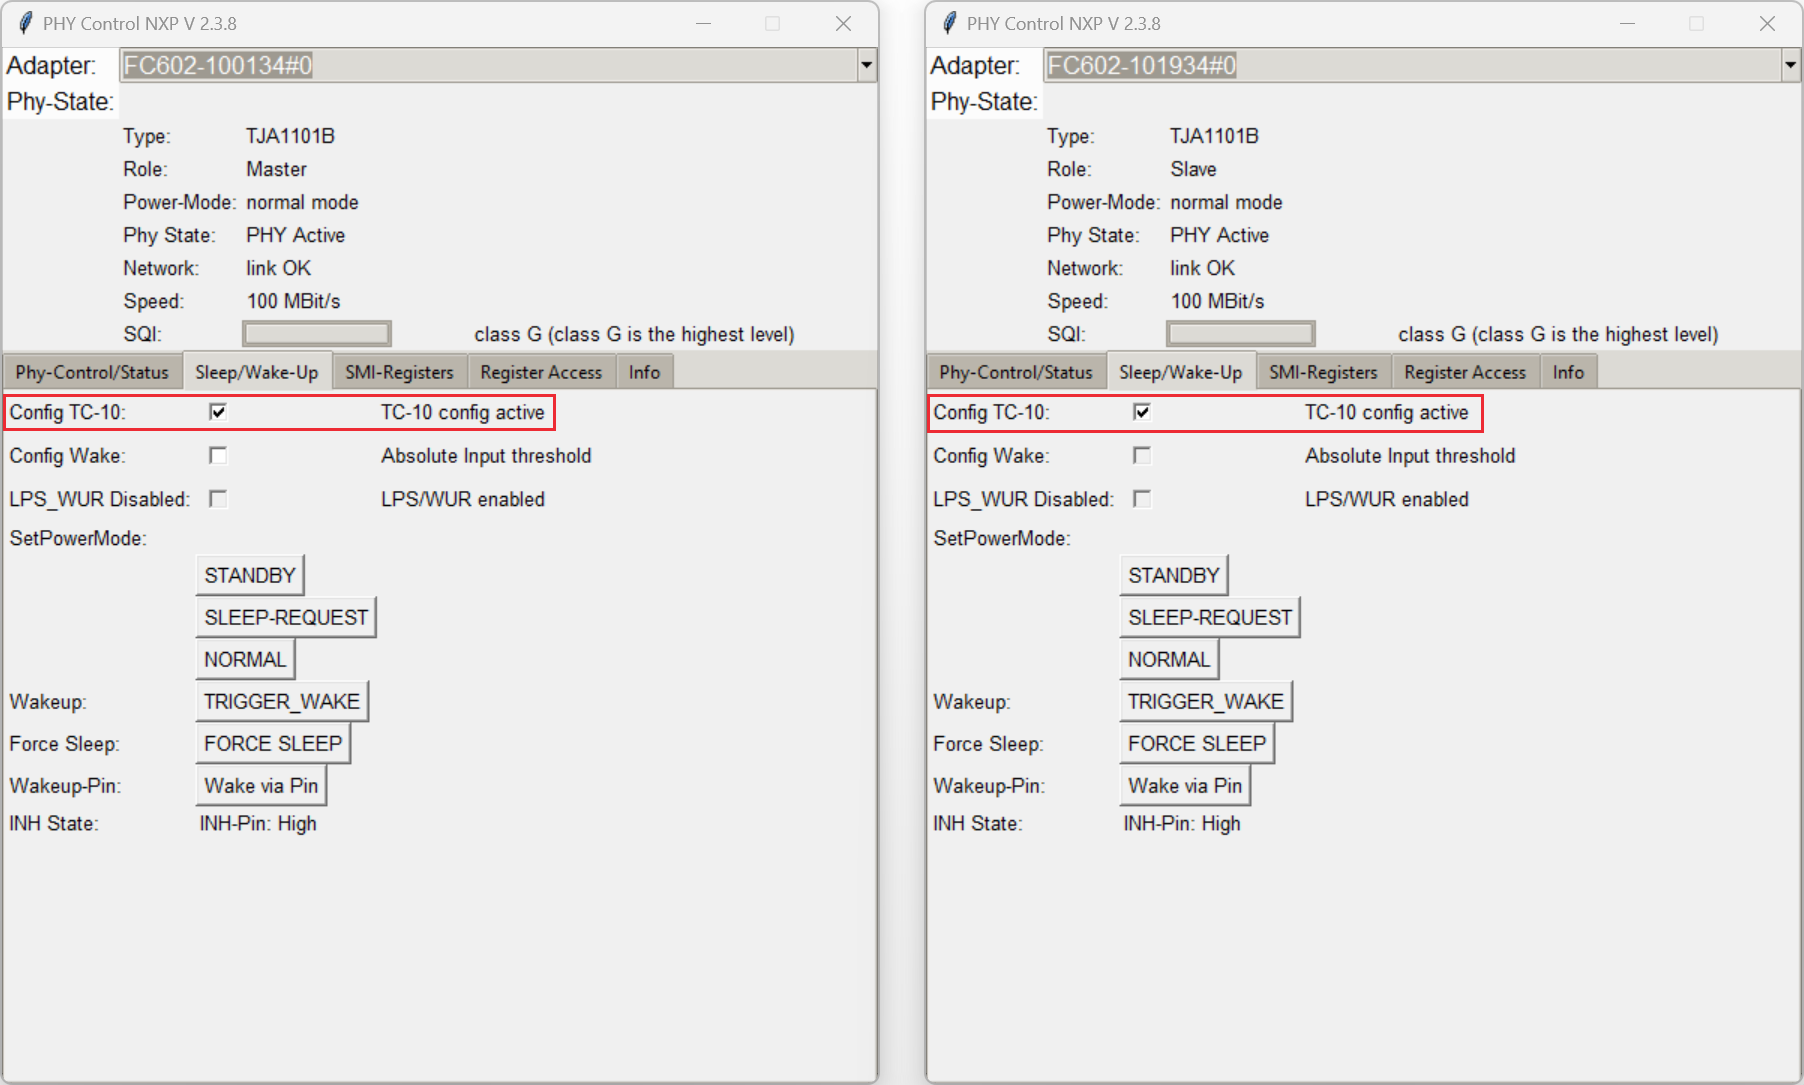Trigger wakeup with TRIGGER_WAKE on the Slave
The image size is (1804, 1085).
[x=1206, y=701]
